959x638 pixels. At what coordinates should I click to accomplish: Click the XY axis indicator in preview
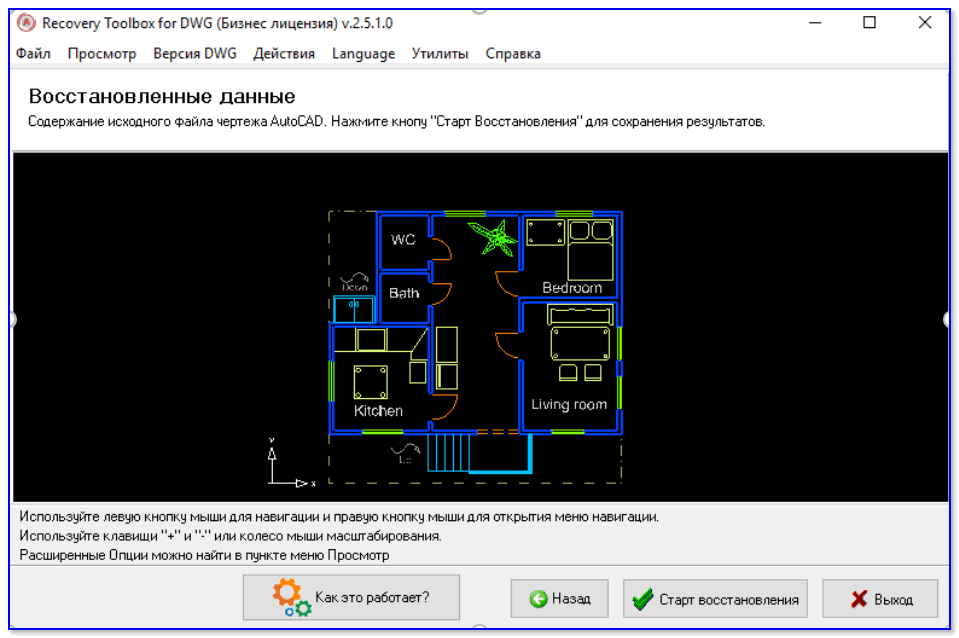(291, 463)
